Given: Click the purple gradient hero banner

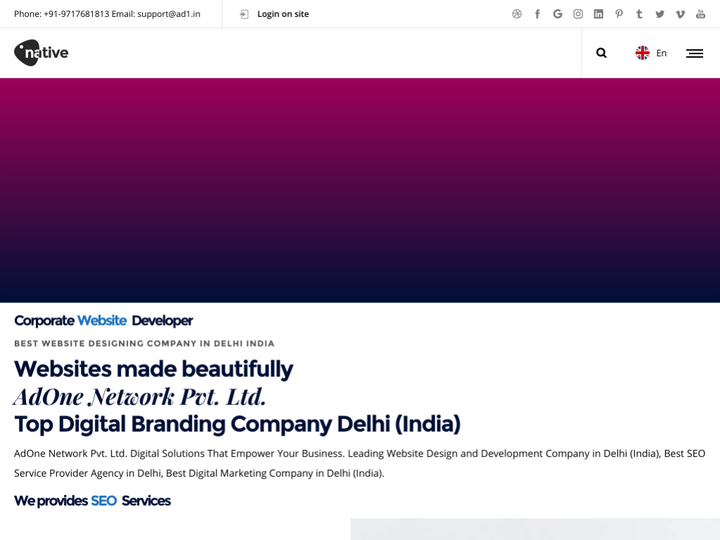Looking at the screenshot, I should click(360, 190).
